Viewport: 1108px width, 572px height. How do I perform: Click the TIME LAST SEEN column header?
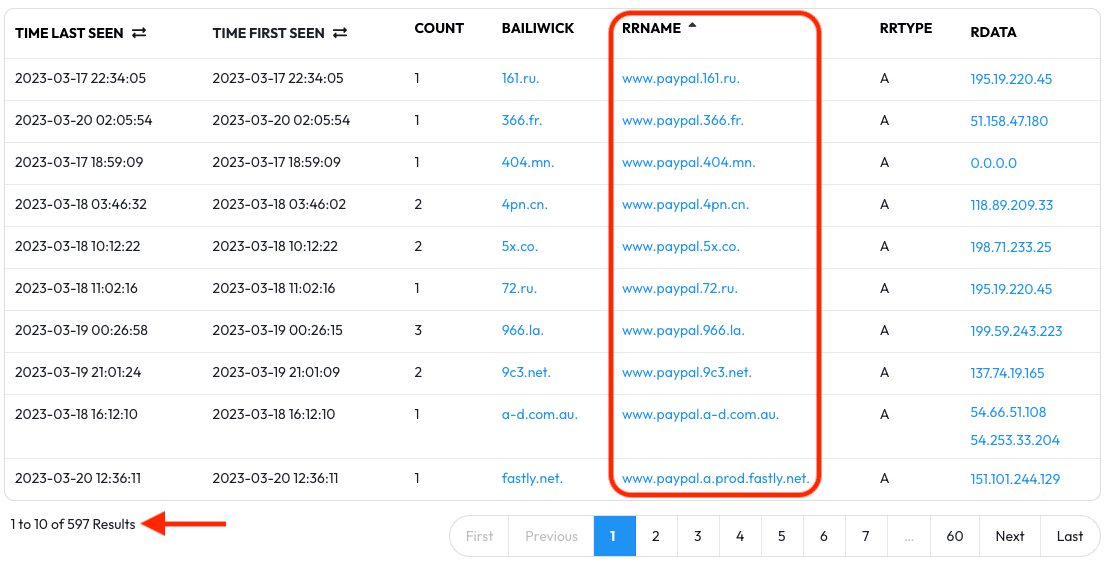point(69,33)
